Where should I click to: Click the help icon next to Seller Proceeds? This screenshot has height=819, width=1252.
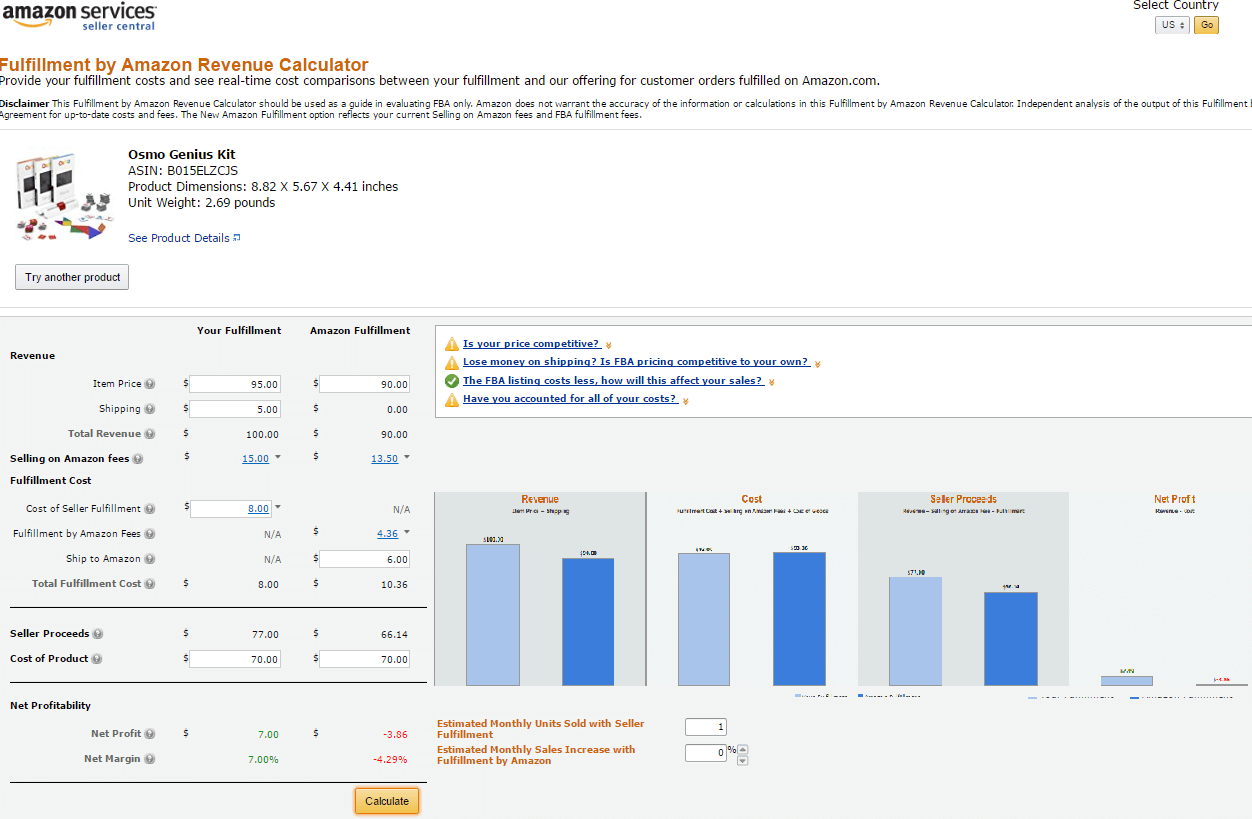coord(97,633)
